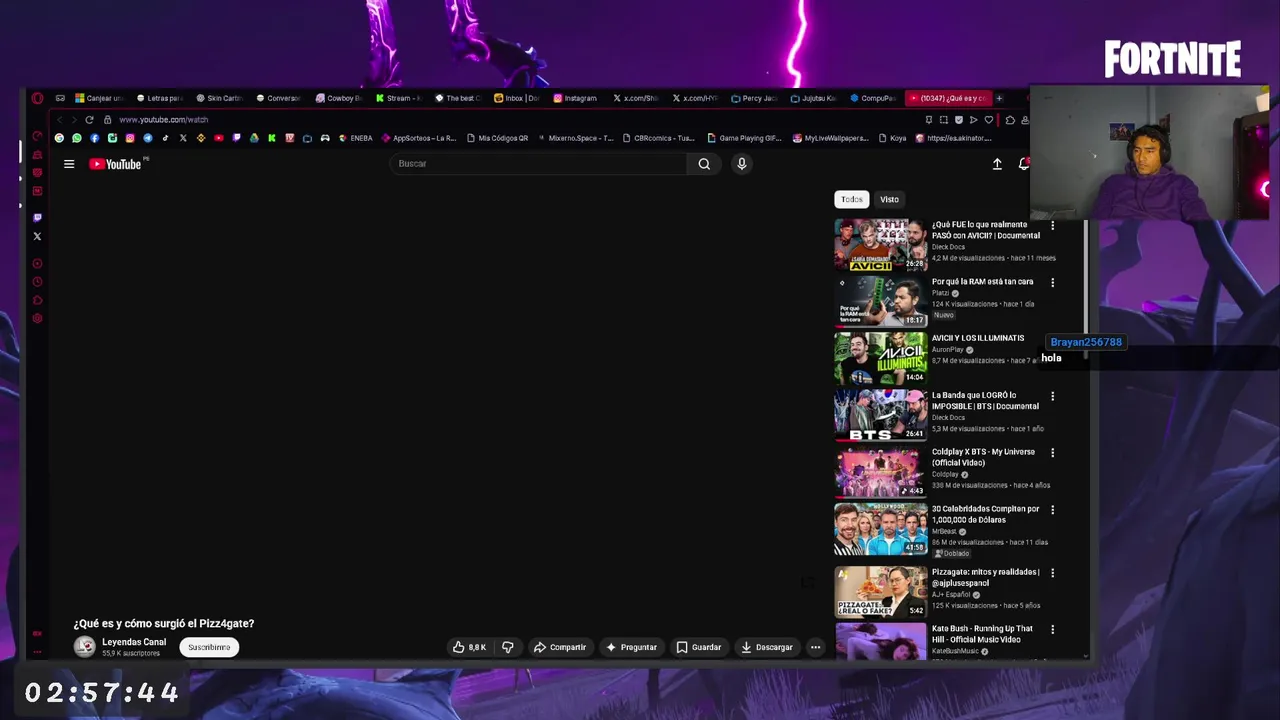Open the AppSorteos bookmark
Image resolution: width=1280 pixels, height=720 pixels.
(x=419, y=138)
